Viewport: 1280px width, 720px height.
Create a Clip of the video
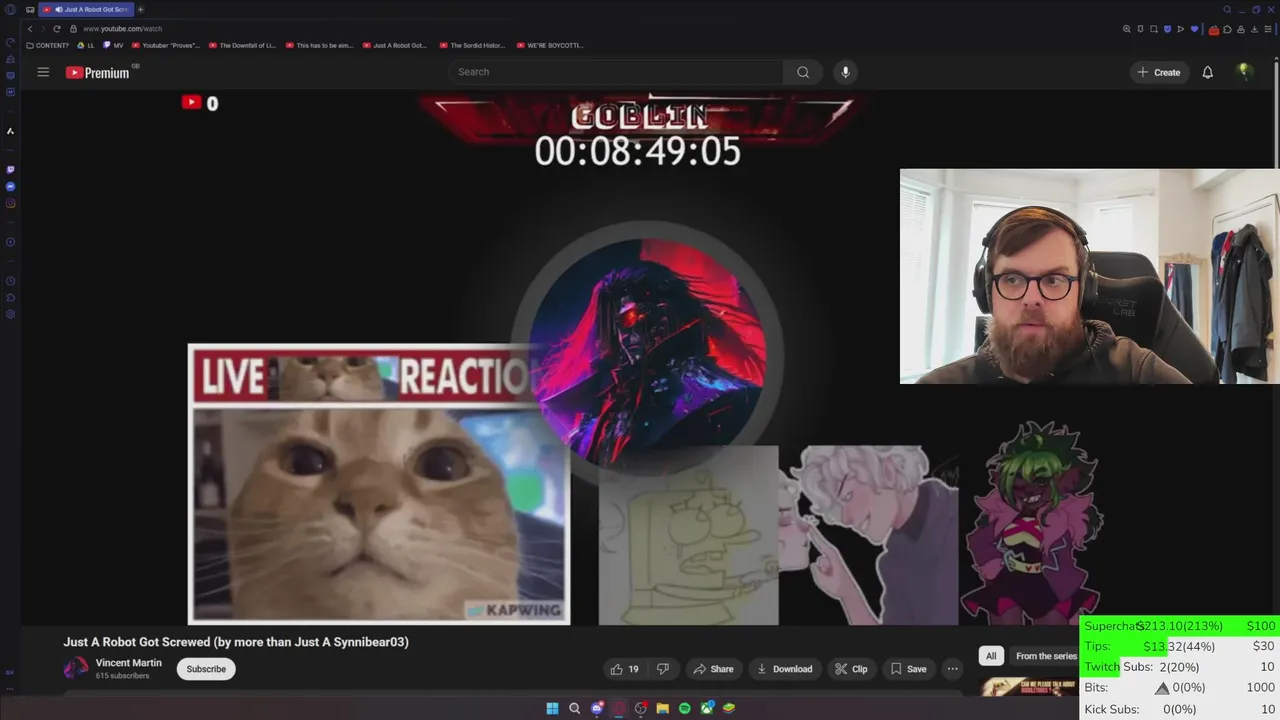(x=851, y=669)
